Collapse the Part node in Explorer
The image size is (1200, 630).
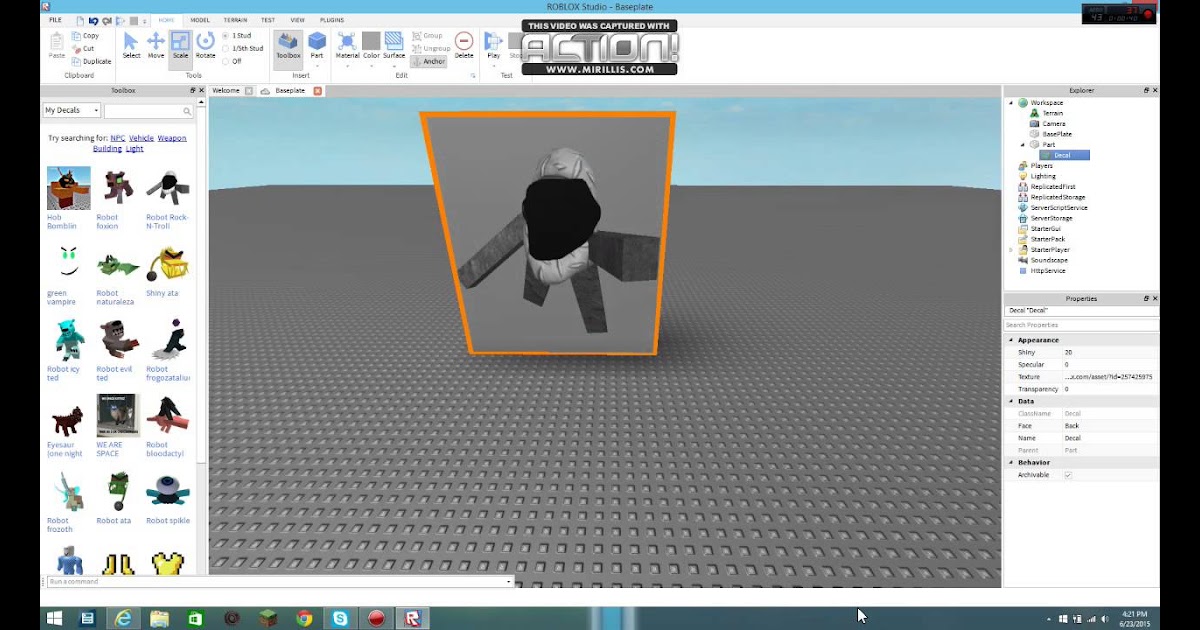coord(1022,145)
